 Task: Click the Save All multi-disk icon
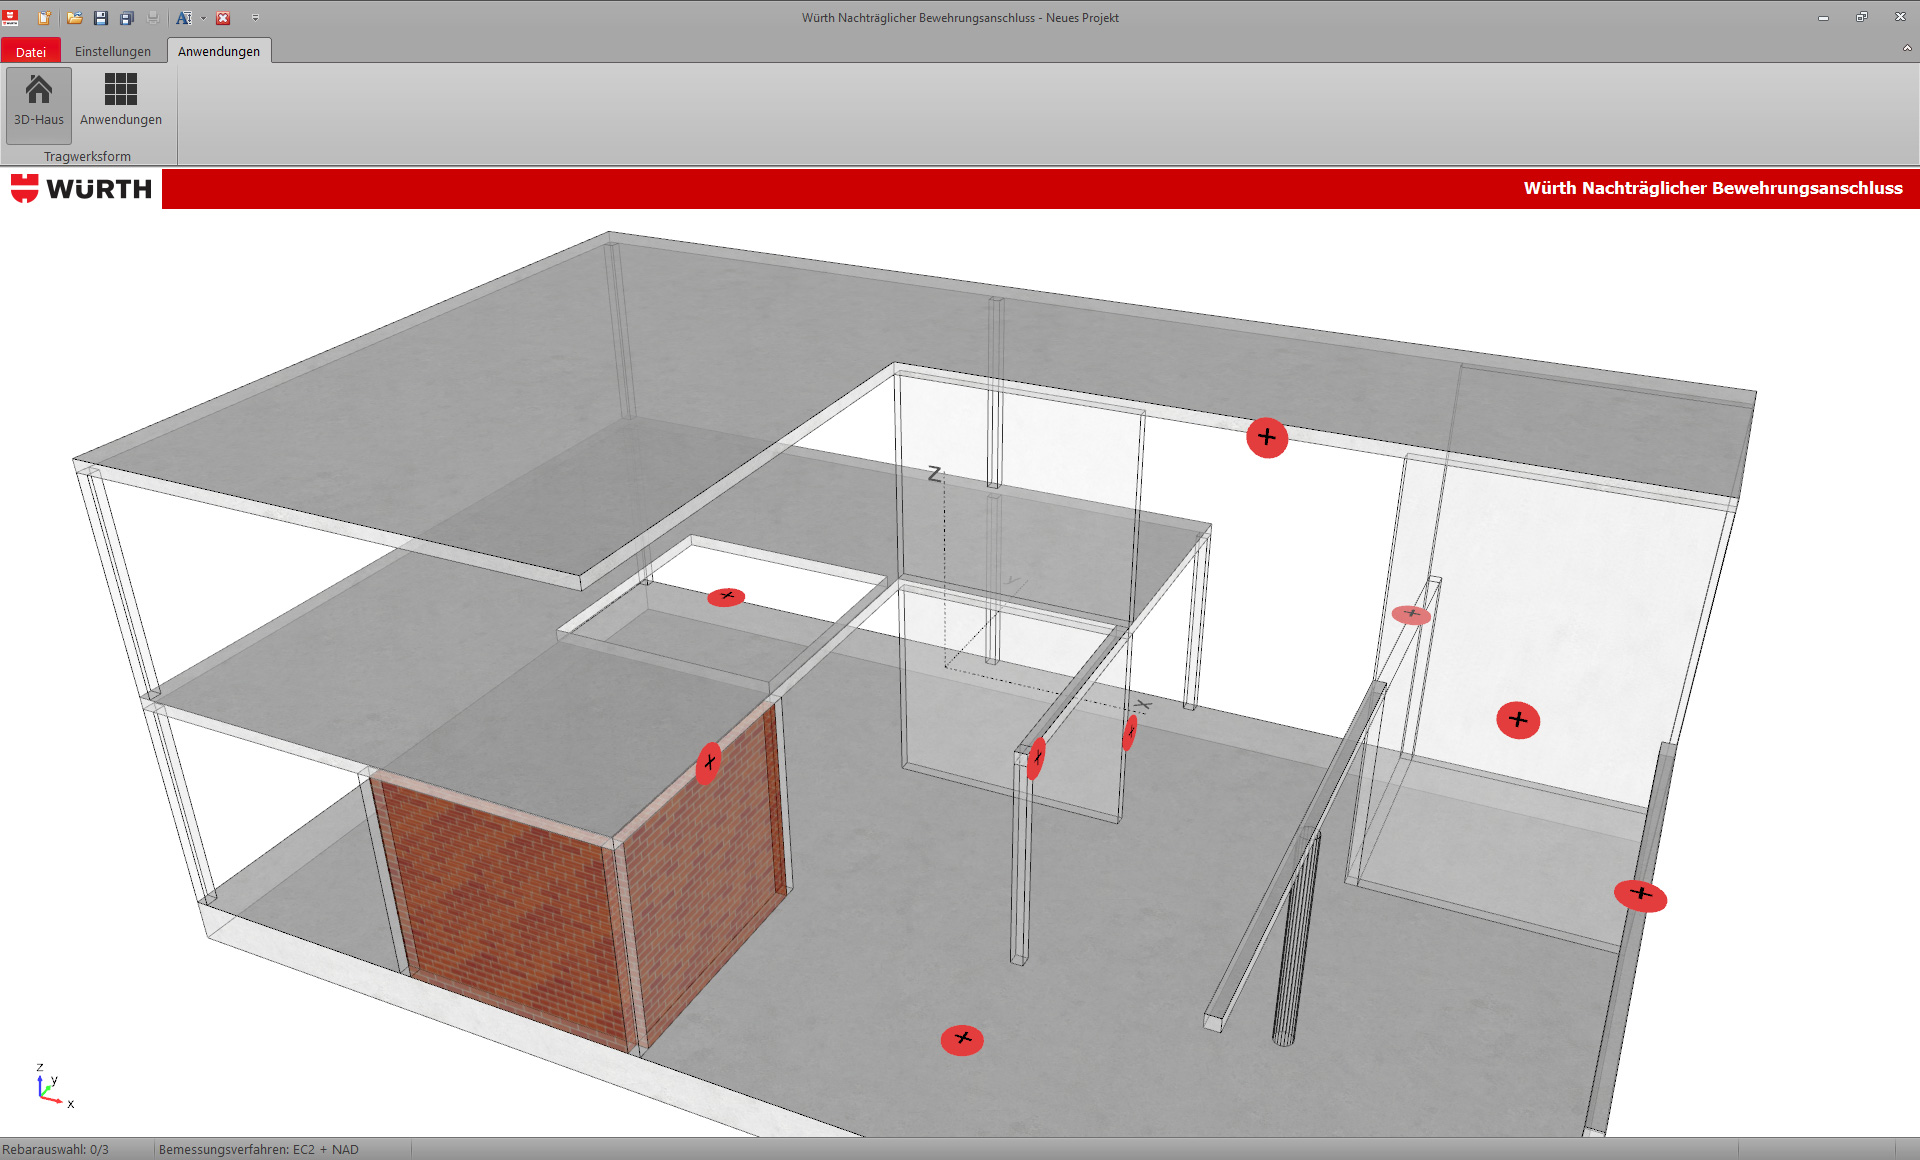click(x=127, y=18)
